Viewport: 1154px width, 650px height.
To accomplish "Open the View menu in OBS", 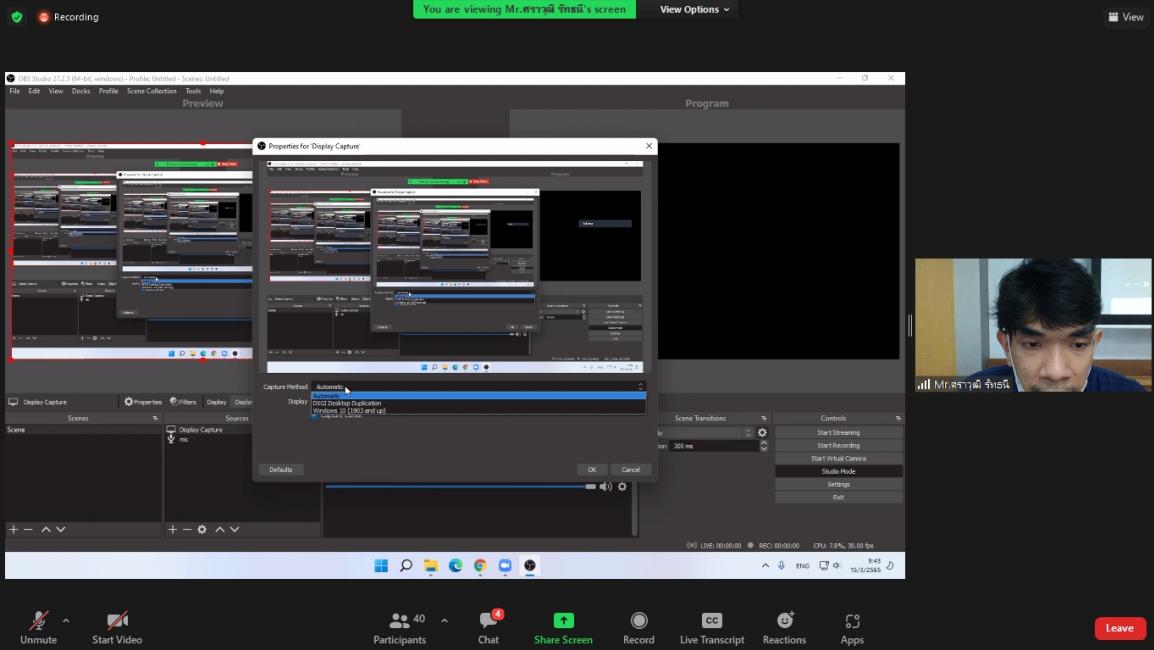I will [x=56, y=91].
